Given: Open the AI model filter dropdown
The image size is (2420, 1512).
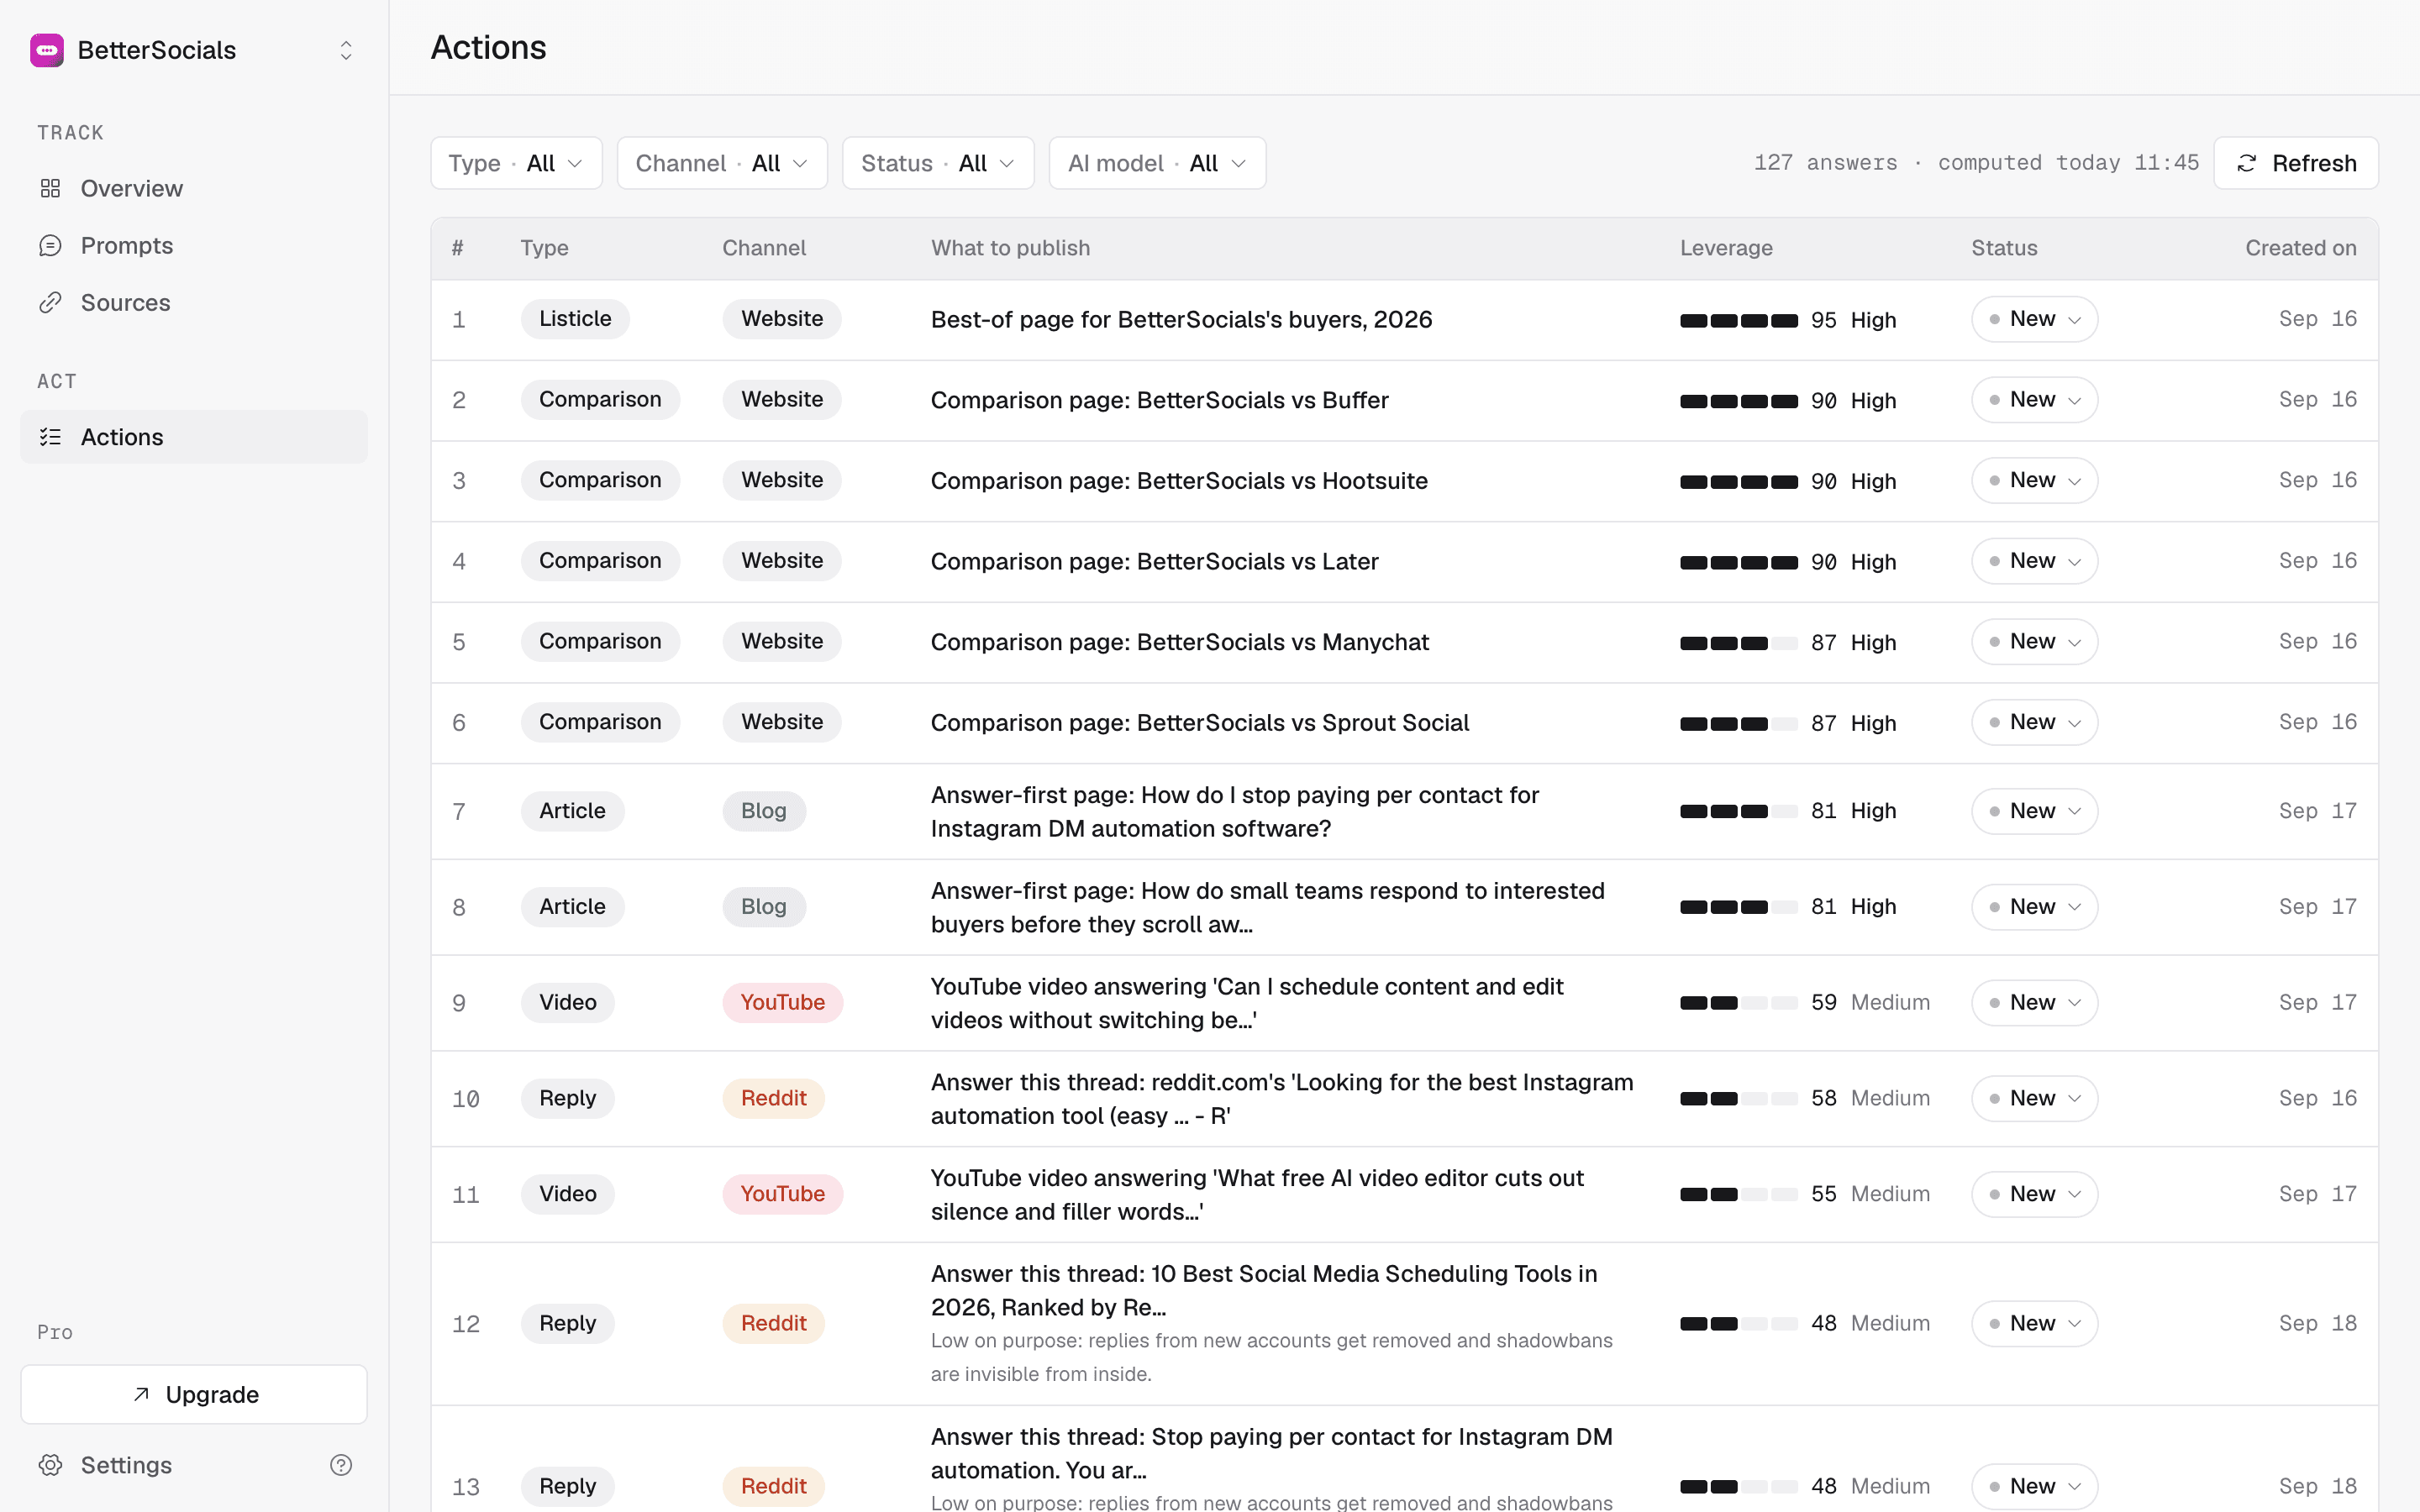Looking at the screenshot, I should pyautogui.click(x=1157, y=163).
